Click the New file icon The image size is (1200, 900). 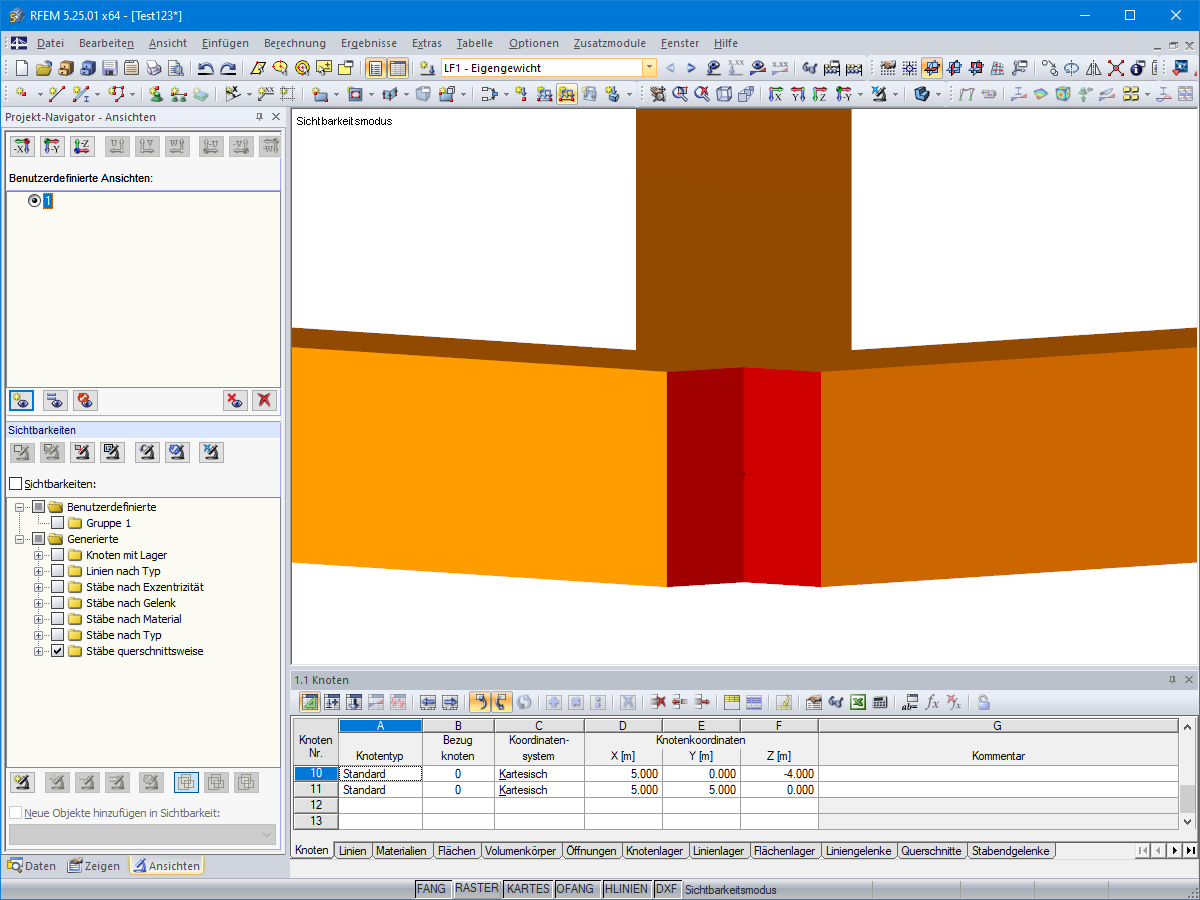pyautogui.click(x=22, y=68)
